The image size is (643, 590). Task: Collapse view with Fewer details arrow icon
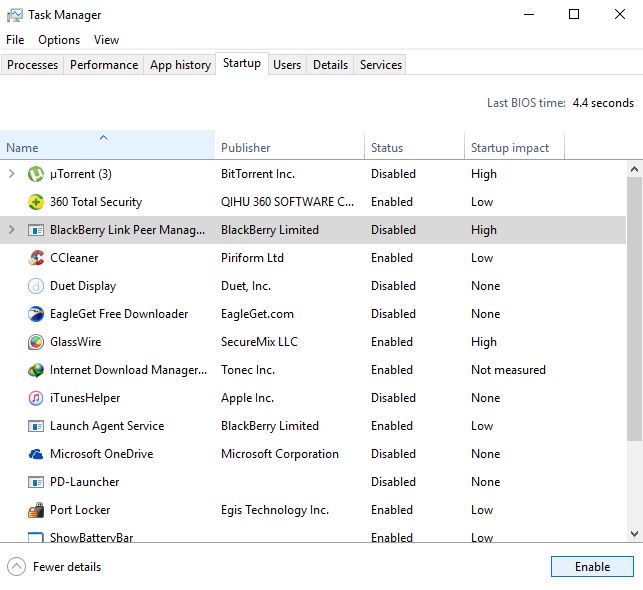16,567
